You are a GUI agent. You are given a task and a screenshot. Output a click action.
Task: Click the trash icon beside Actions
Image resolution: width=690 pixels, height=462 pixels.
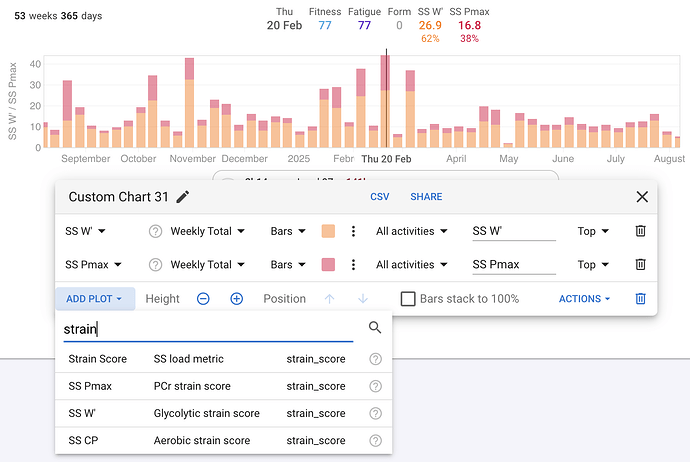641,299
